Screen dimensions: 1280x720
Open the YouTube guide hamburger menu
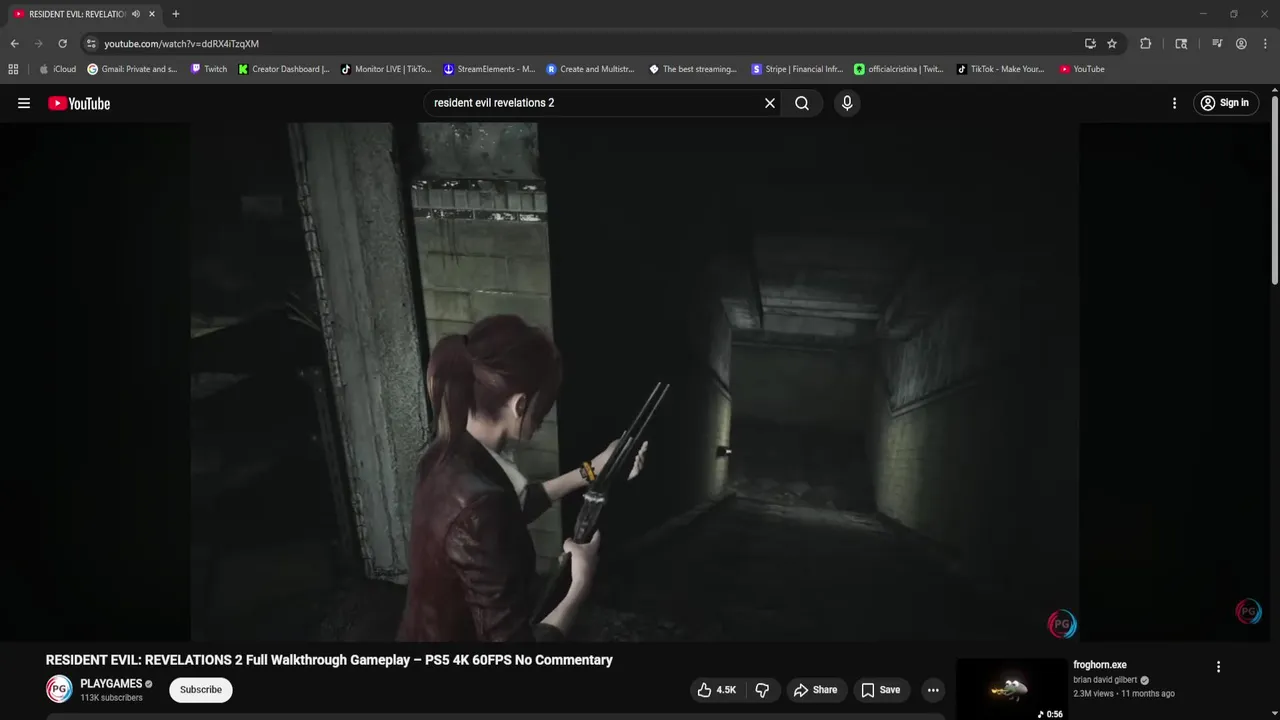24,103
